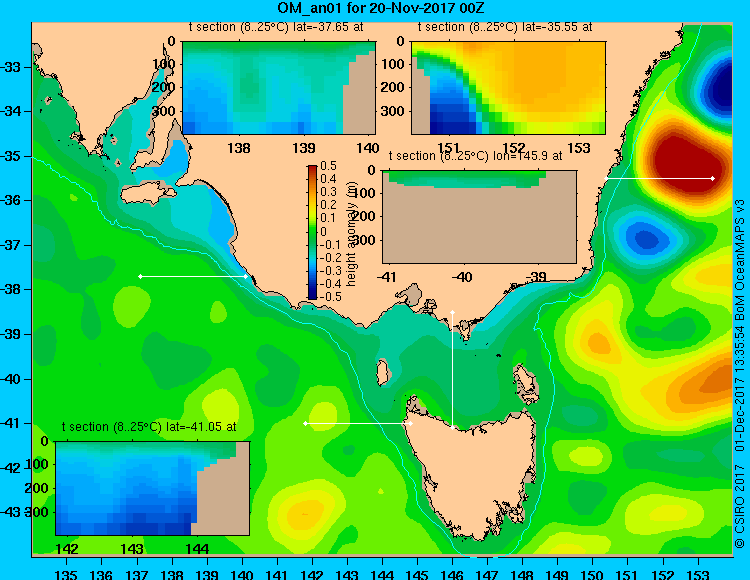Click the -40 latitude tick label on main map
The width and height of the screenshot is (750, 580).
click(11, 379)
